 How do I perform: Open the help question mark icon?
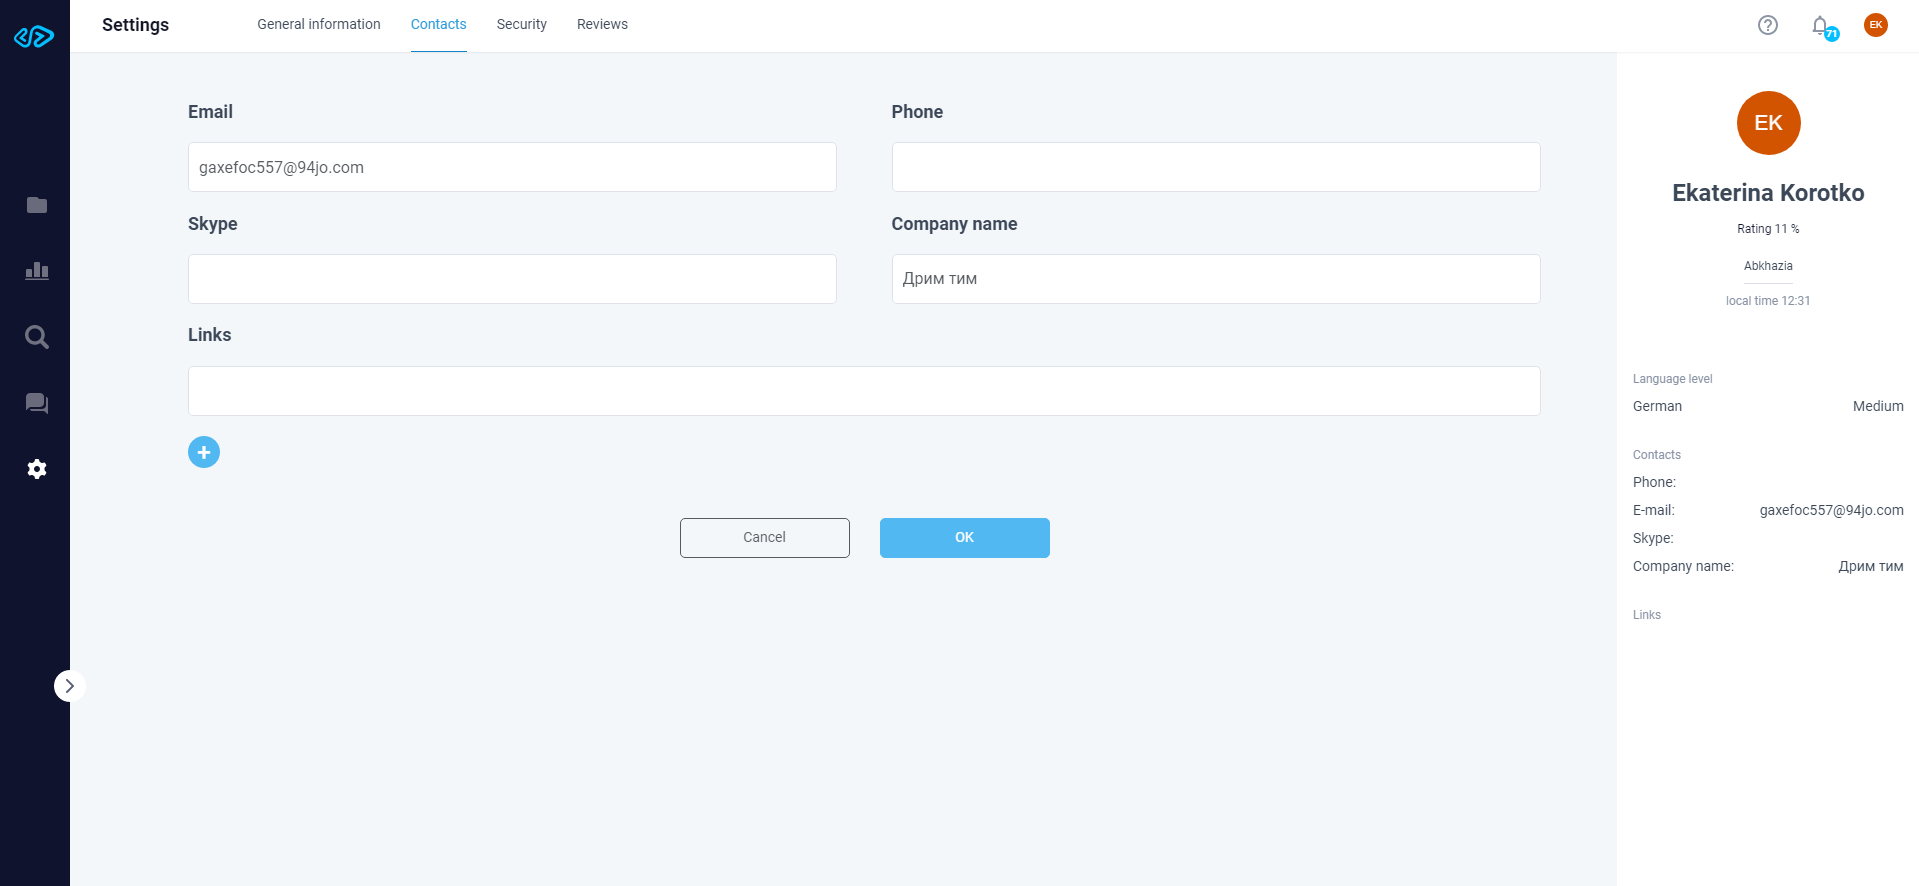tap(1768, 25)
